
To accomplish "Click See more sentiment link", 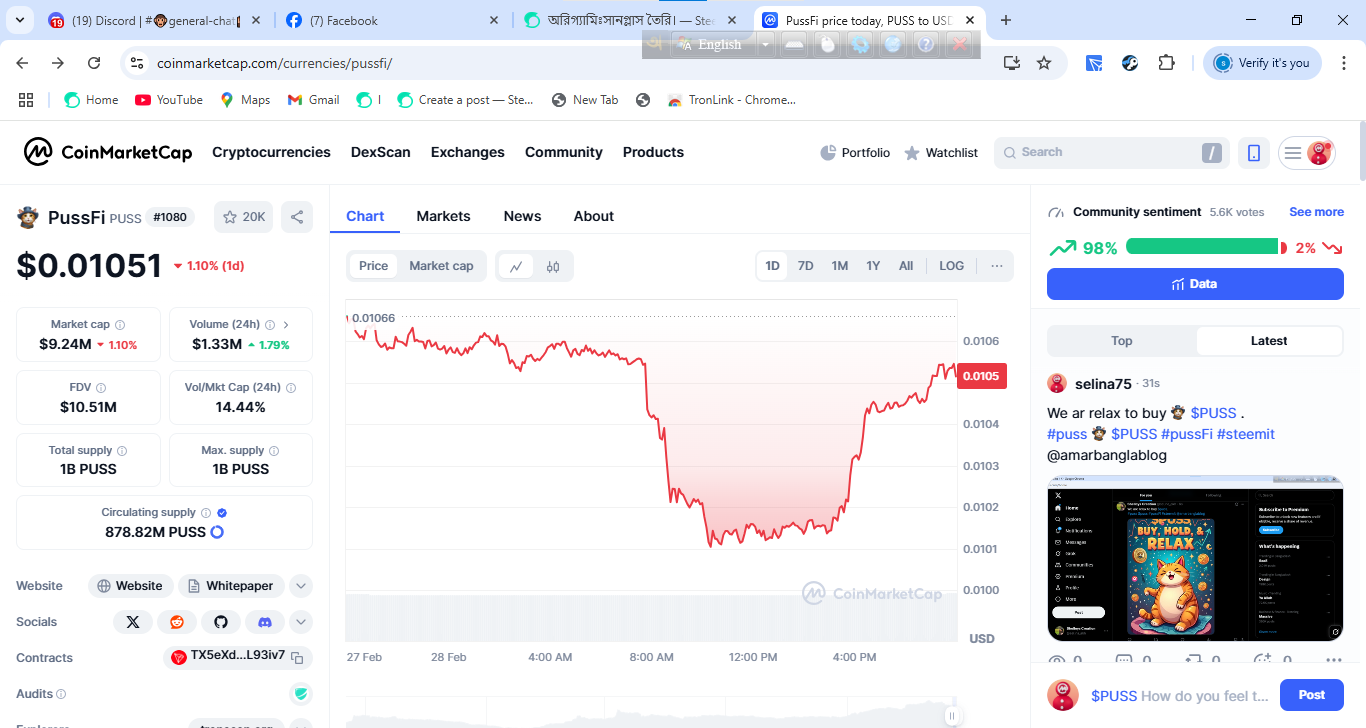I will 1316,212.
